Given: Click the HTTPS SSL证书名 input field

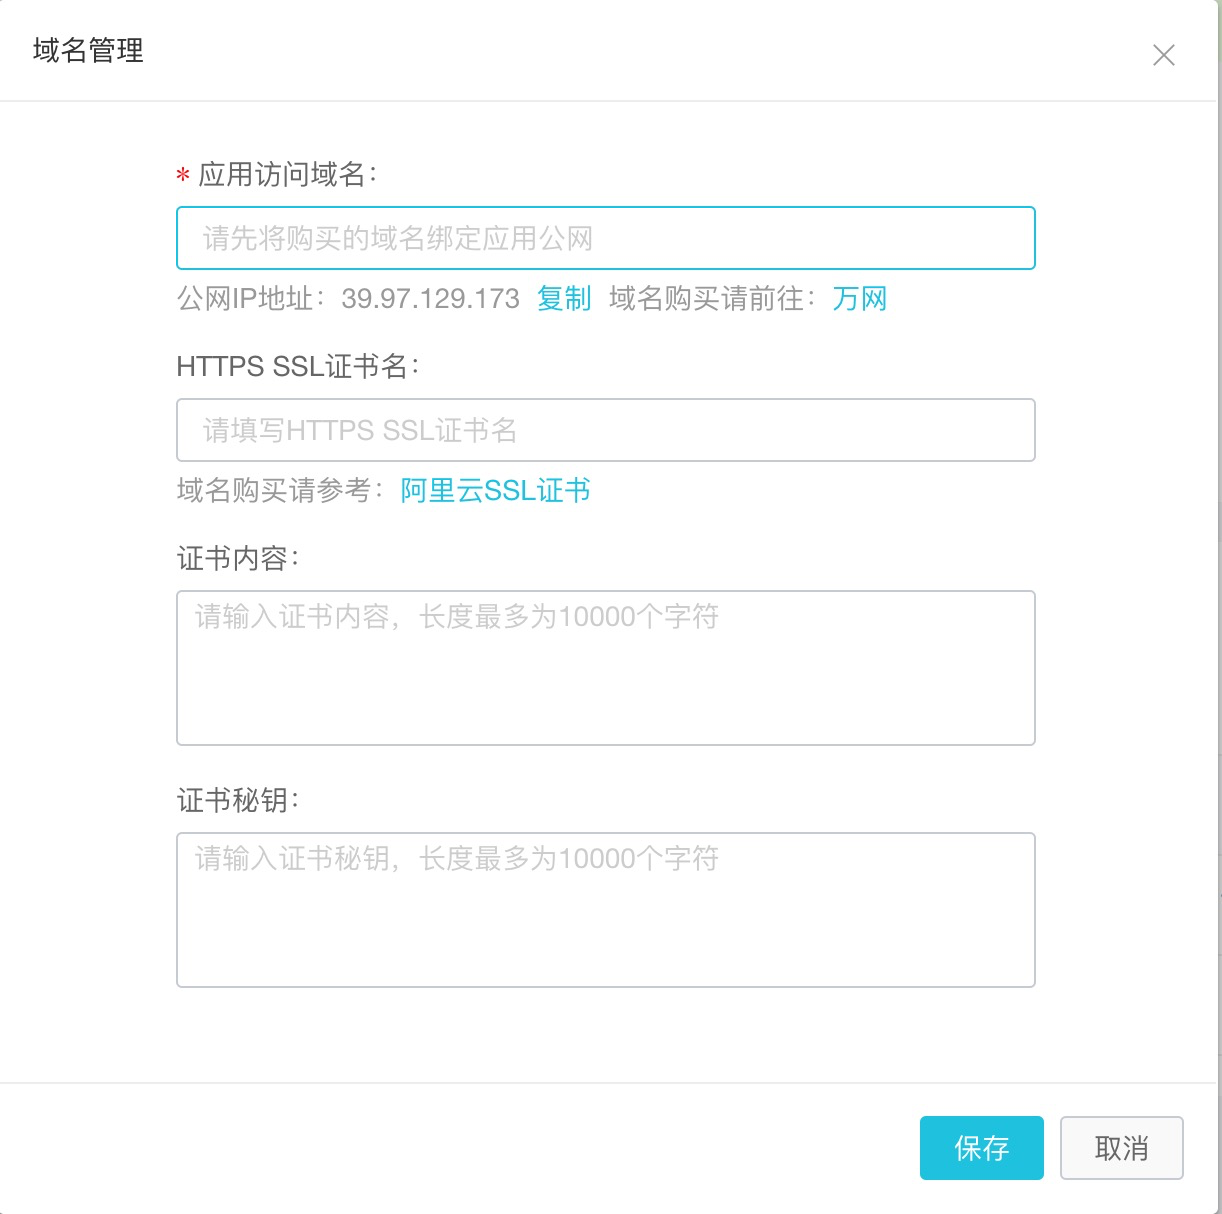Looking at the screenshot, I should click(x=605, y=430).
